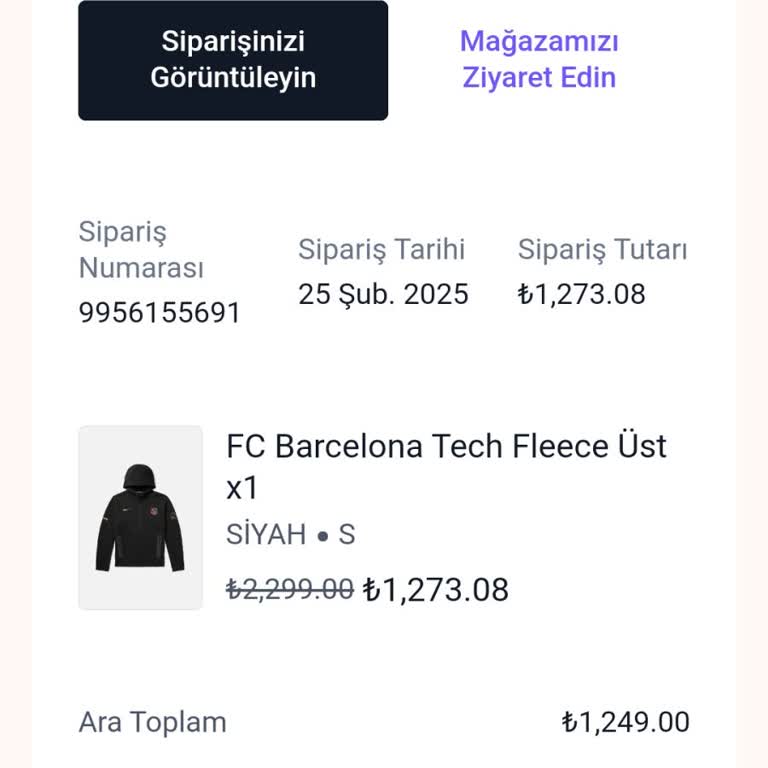This screenshot has width=768, height=768.
Task: Click the discounted price beside the crossed-out price
Action: pyautogui.click(x=435, y=590)
